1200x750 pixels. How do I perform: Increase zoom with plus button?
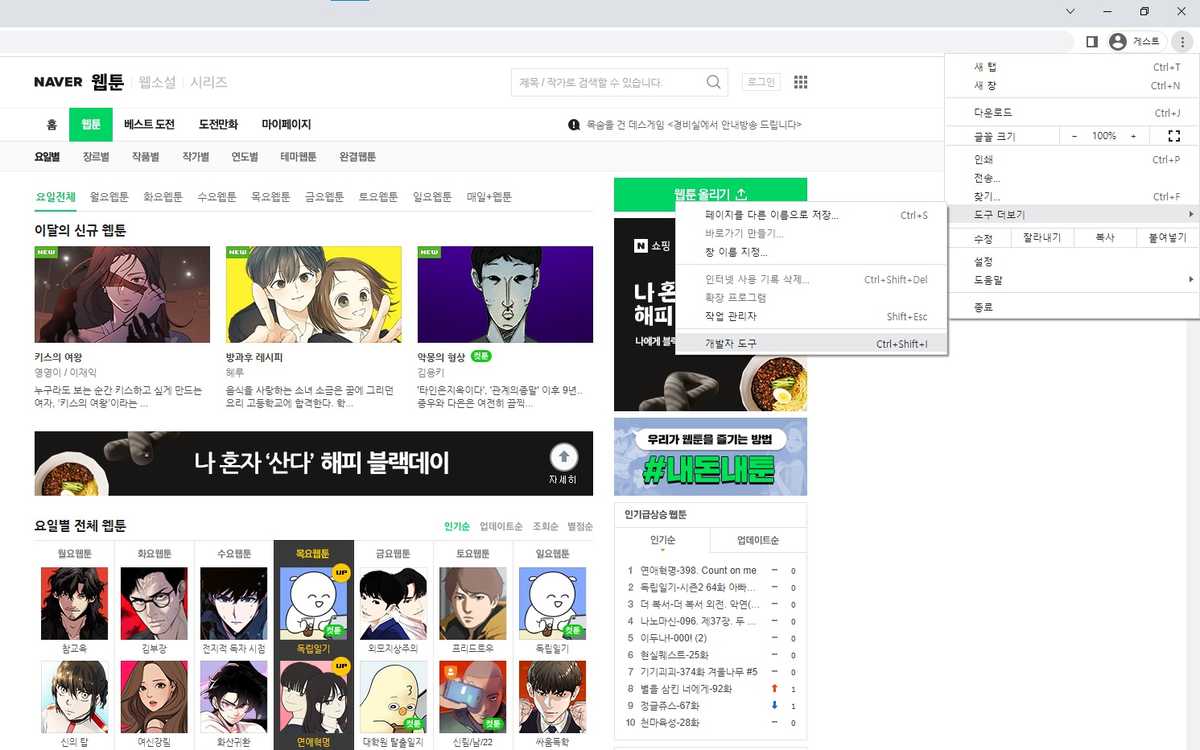(1133, 135)
